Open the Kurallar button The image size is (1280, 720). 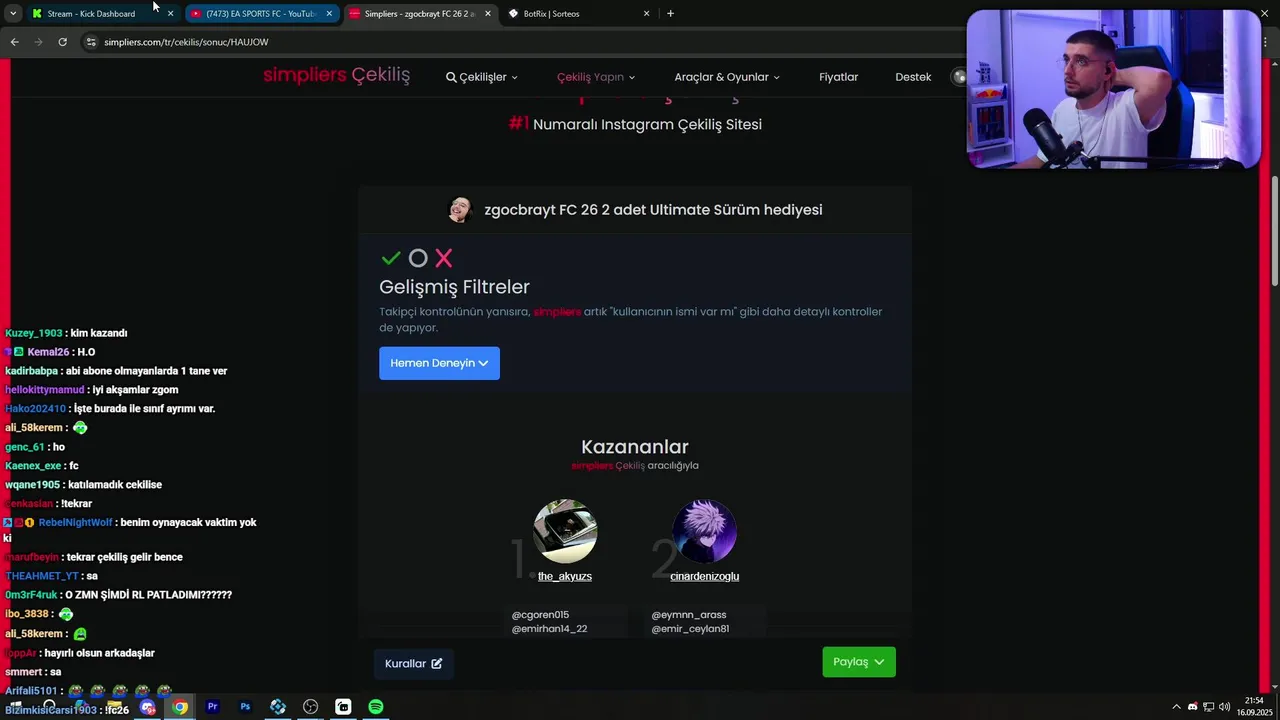[x=413, y=663]
